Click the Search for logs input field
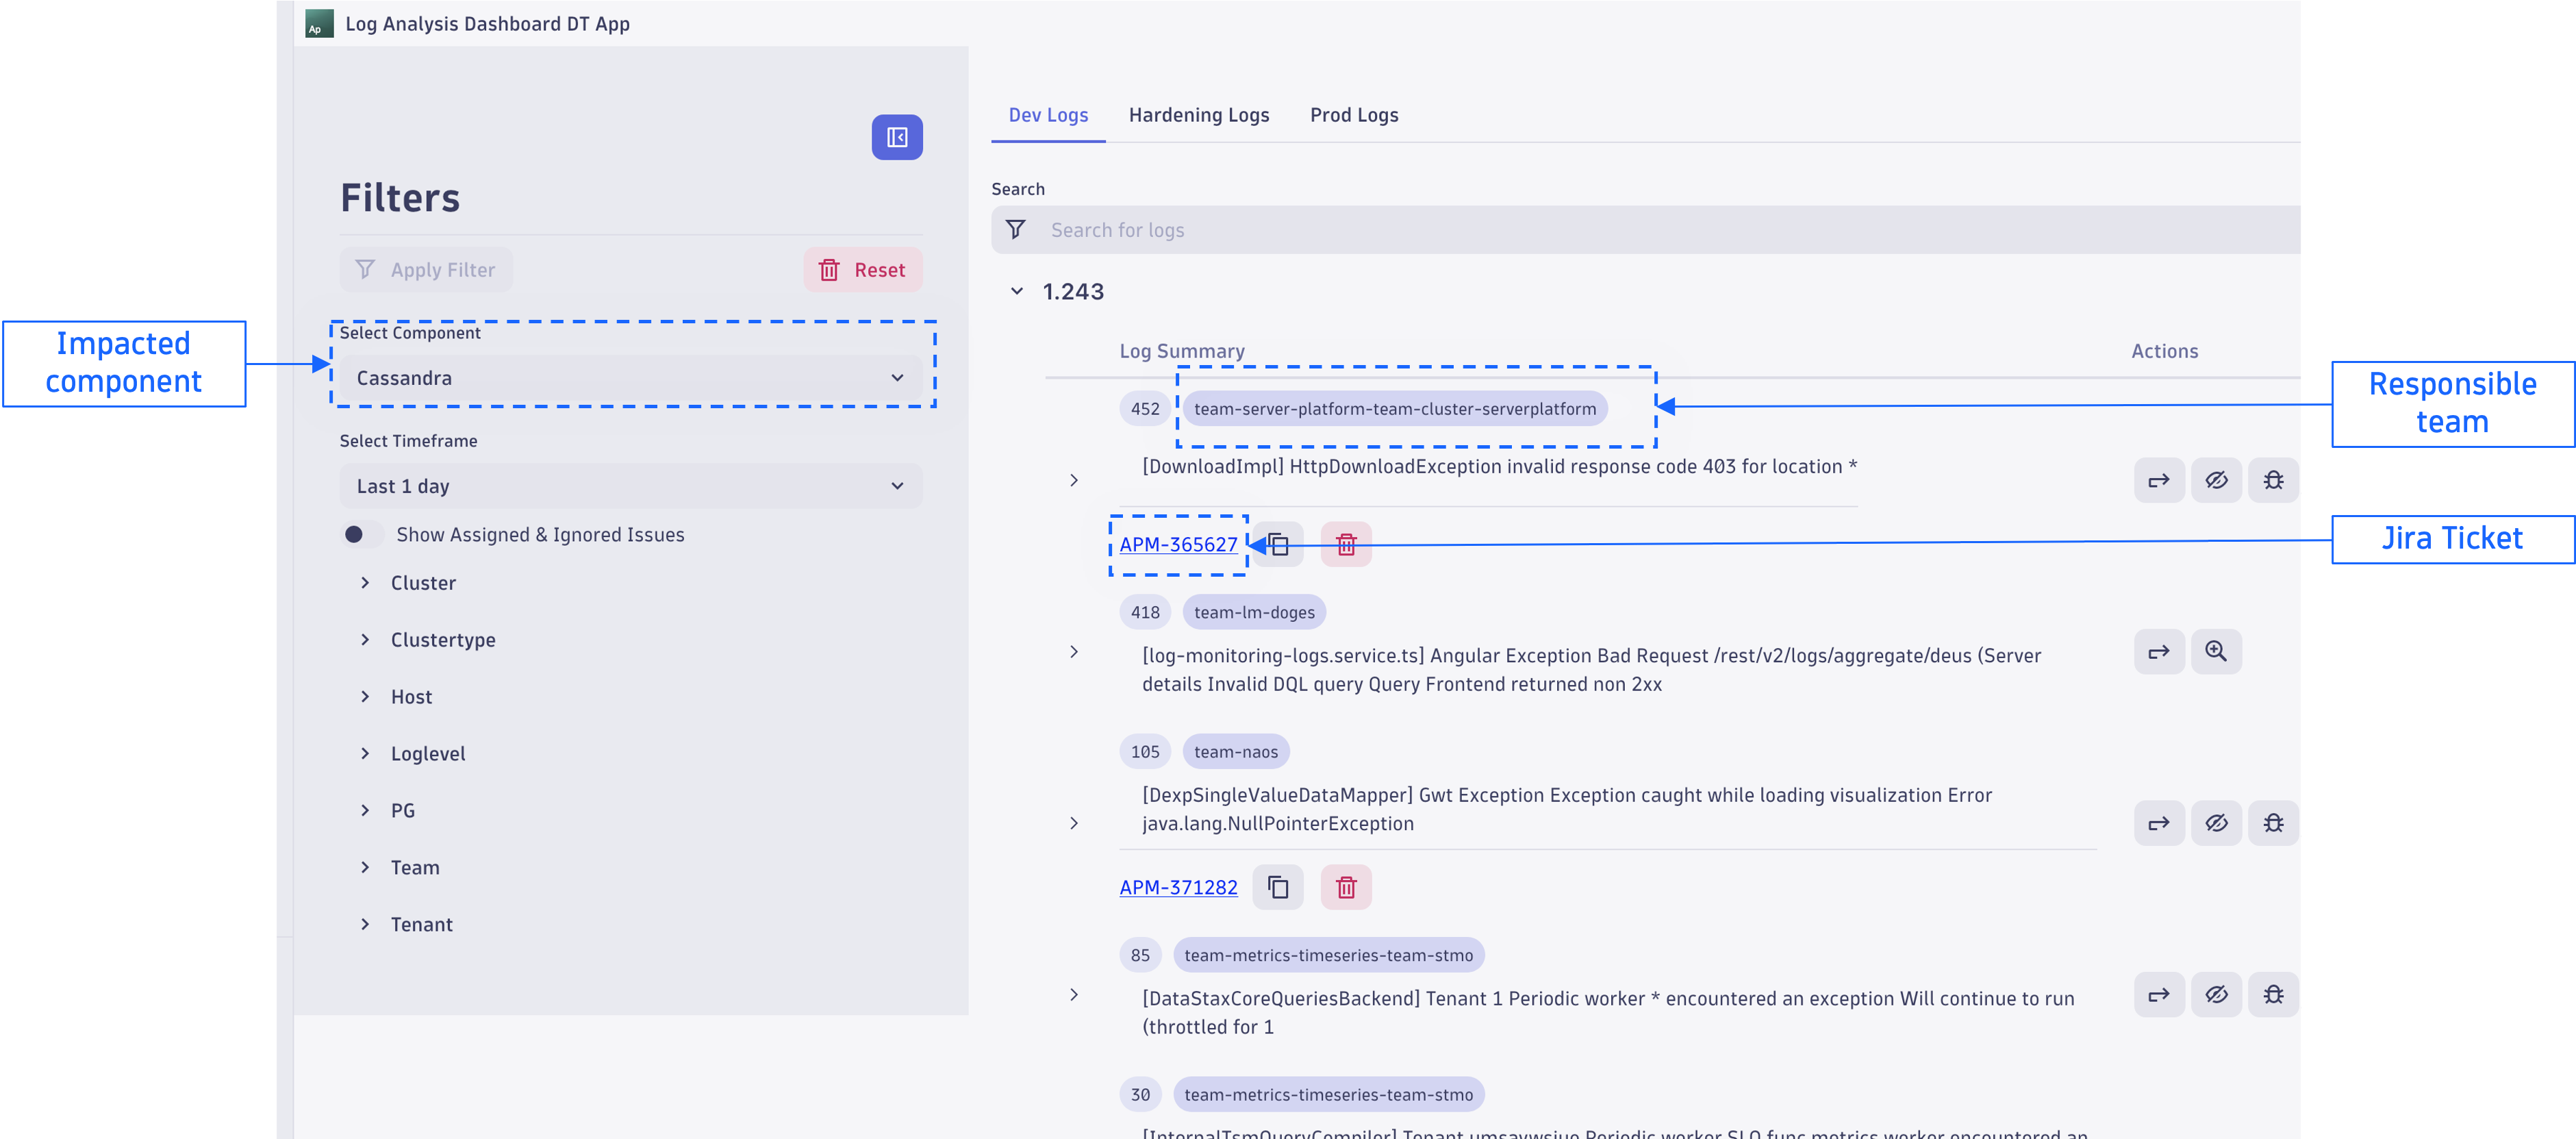This screenshot has width=2576, height=1139. pyautogui.click(x=1600, y=230)
